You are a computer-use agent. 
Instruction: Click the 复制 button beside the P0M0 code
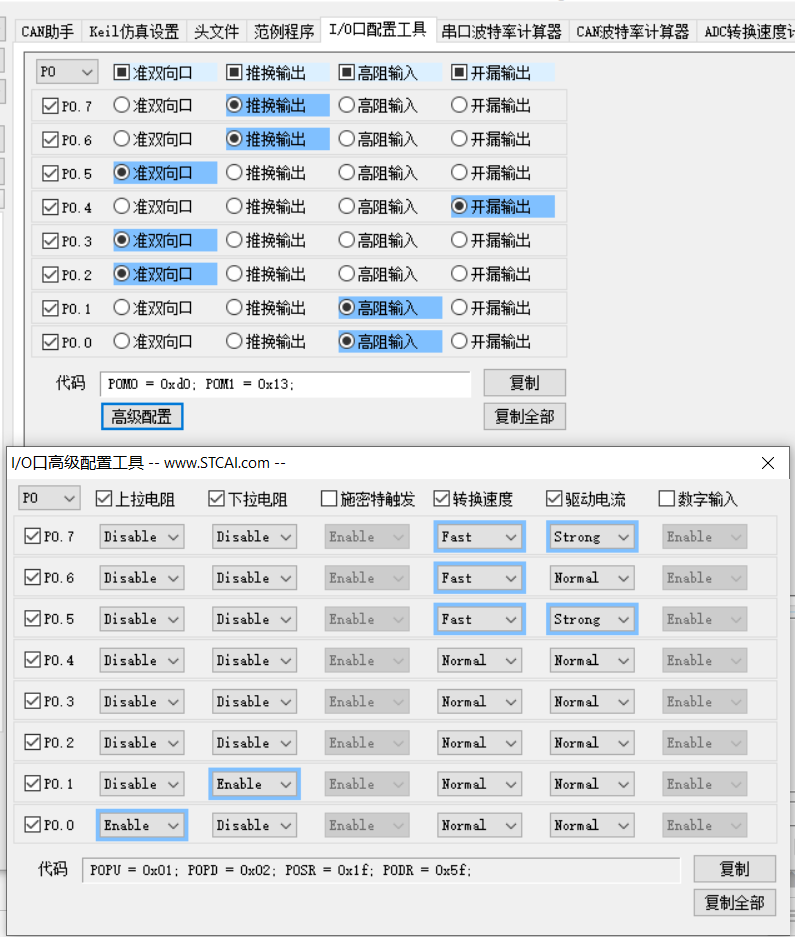[524, 382]
